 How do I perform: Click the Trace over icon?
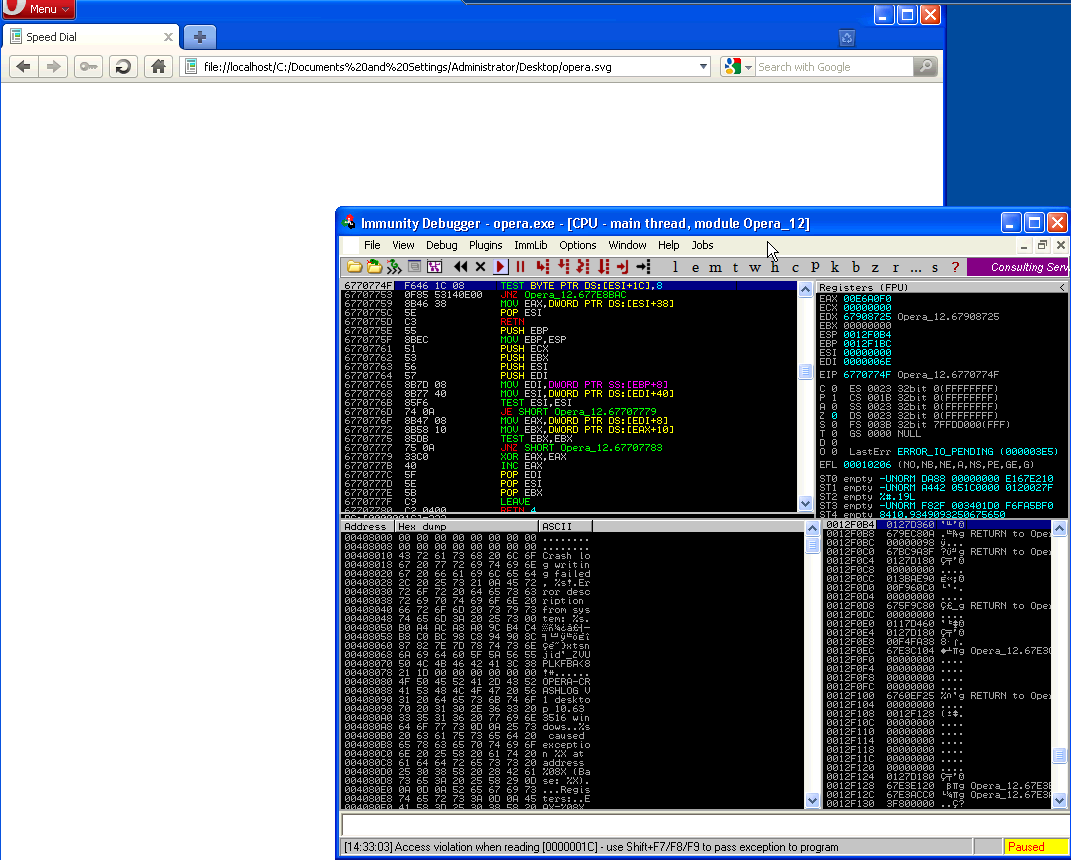(604, 267)
